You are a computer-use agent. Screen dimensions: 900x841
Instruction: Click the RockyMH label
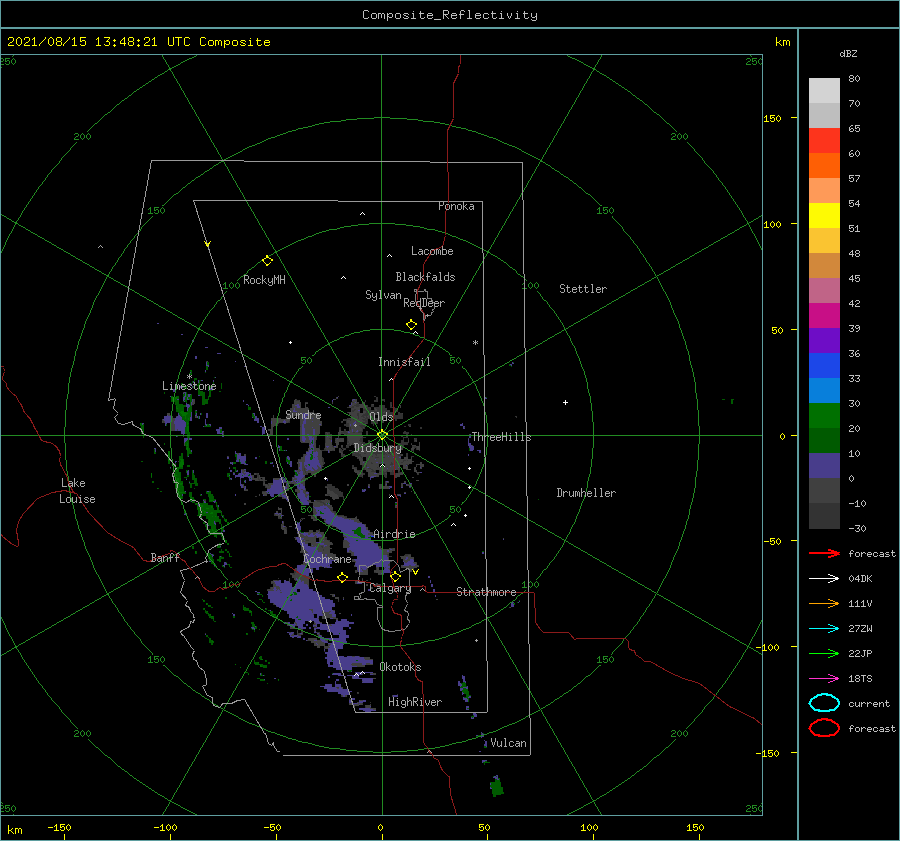pos(264,280)
